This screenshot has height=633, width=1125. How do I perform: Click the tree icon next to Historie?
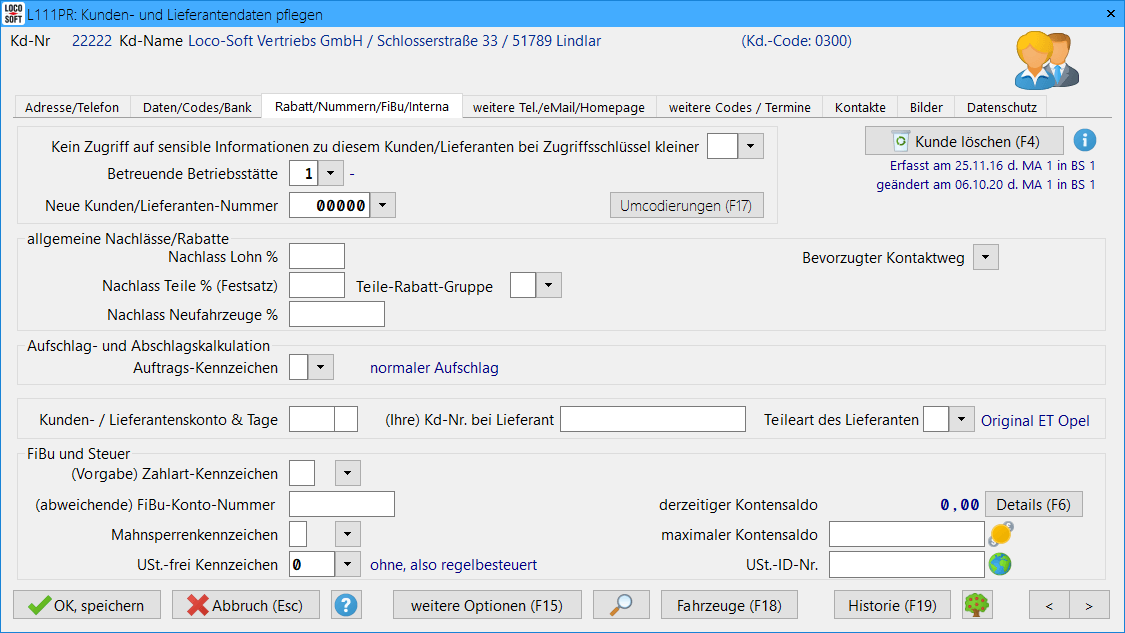point(977,605)
